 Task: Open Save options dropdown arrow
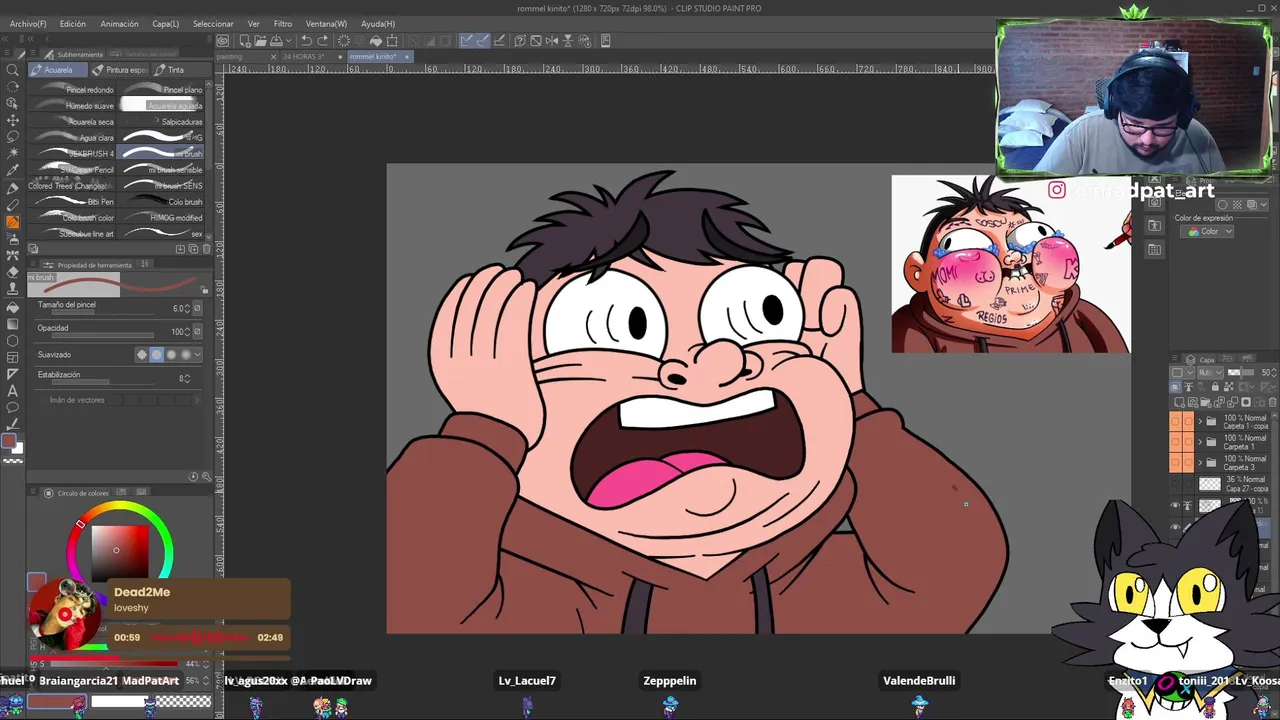(289, 41)
